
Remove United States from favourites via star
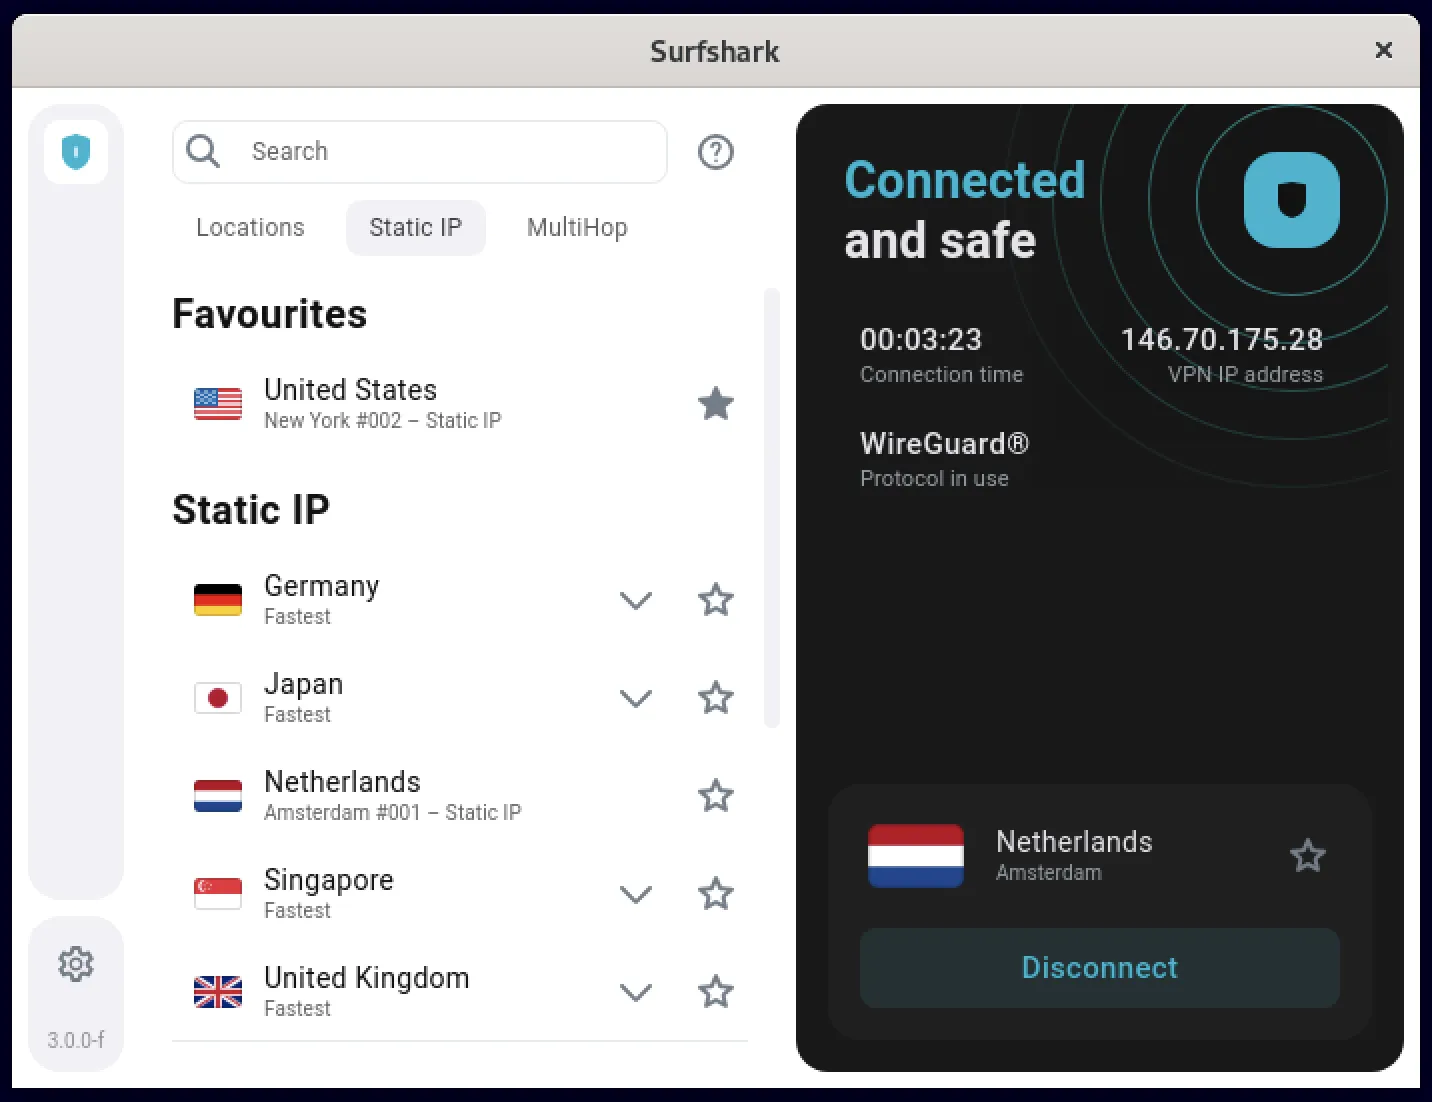[x=715, y=404]
